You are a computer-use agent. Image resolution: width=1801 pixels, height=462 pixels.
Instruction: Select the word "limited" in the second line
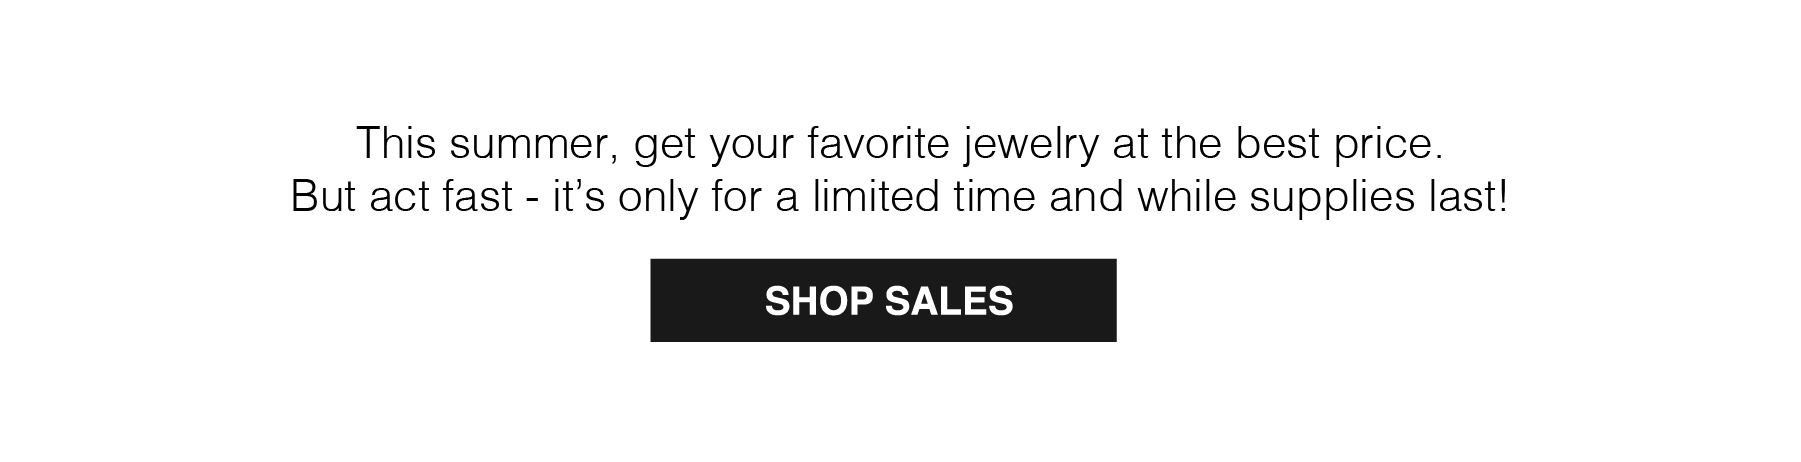pos(875,197)
